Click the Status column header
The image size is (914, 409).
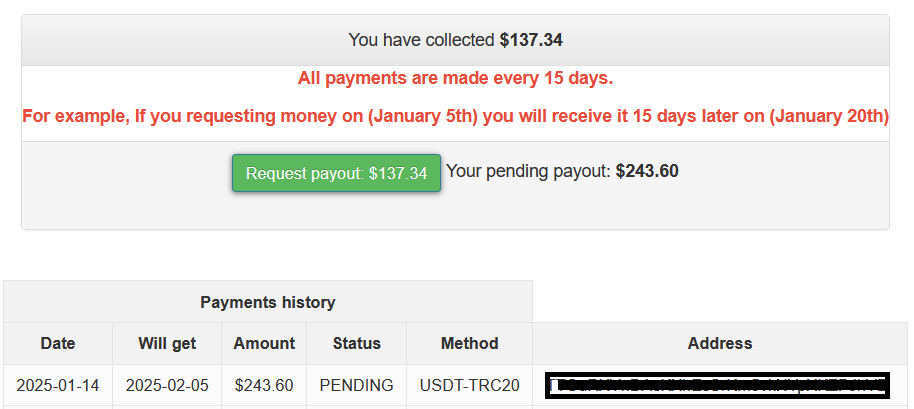tap(356, 343)
